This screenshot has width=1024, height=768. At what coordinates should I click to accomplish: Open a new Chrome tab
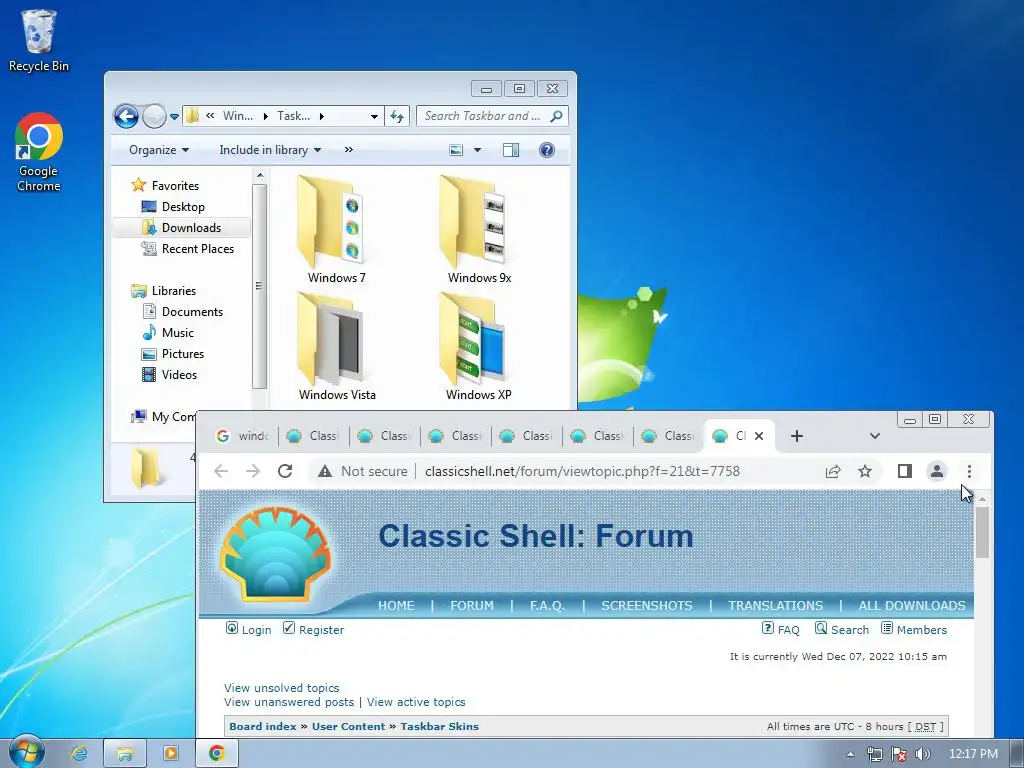pyautogui.click(x=797, y=436)
